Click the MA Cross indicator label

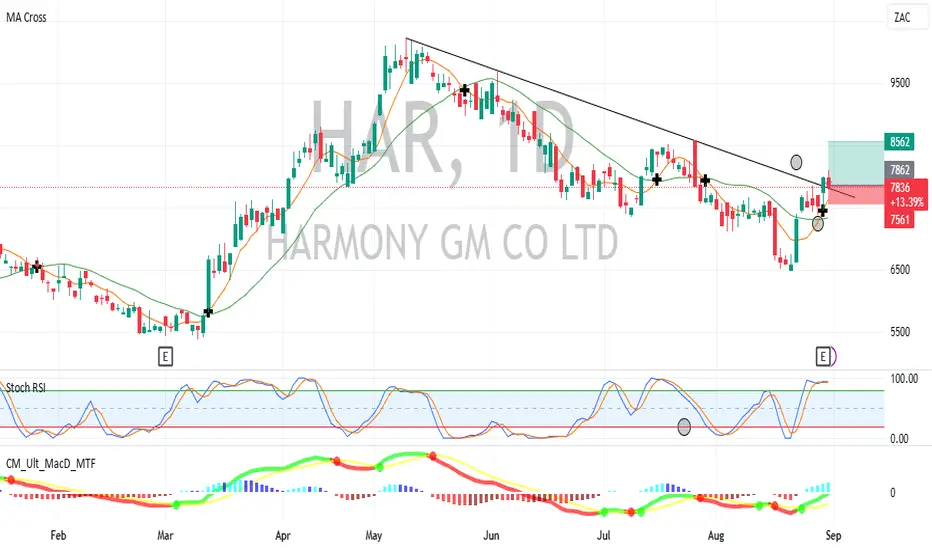tap(26, 17)
